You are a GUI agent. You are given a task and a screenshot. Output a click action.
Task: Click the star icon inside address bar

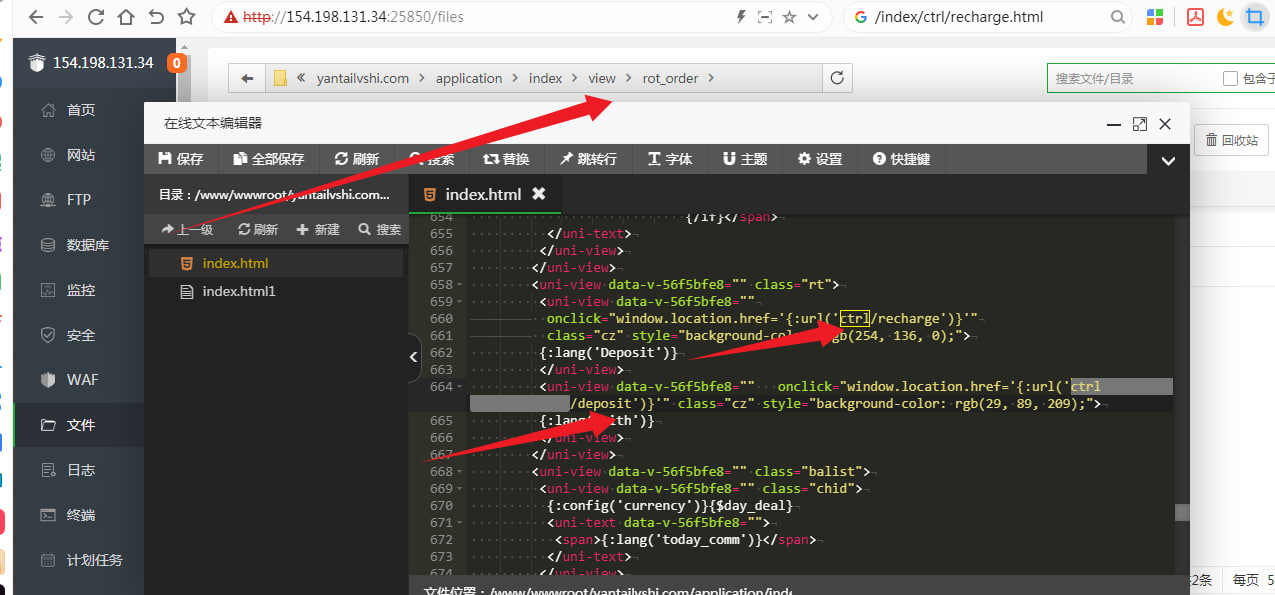pyautogui.click(x=790, y=17)
